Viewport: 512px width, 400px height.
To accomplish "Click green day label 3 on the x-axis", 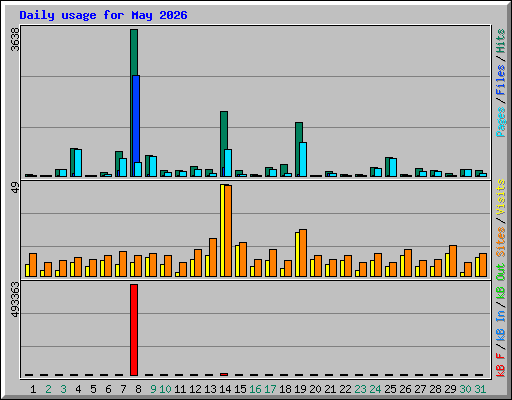I will click(x=63, y=389).
